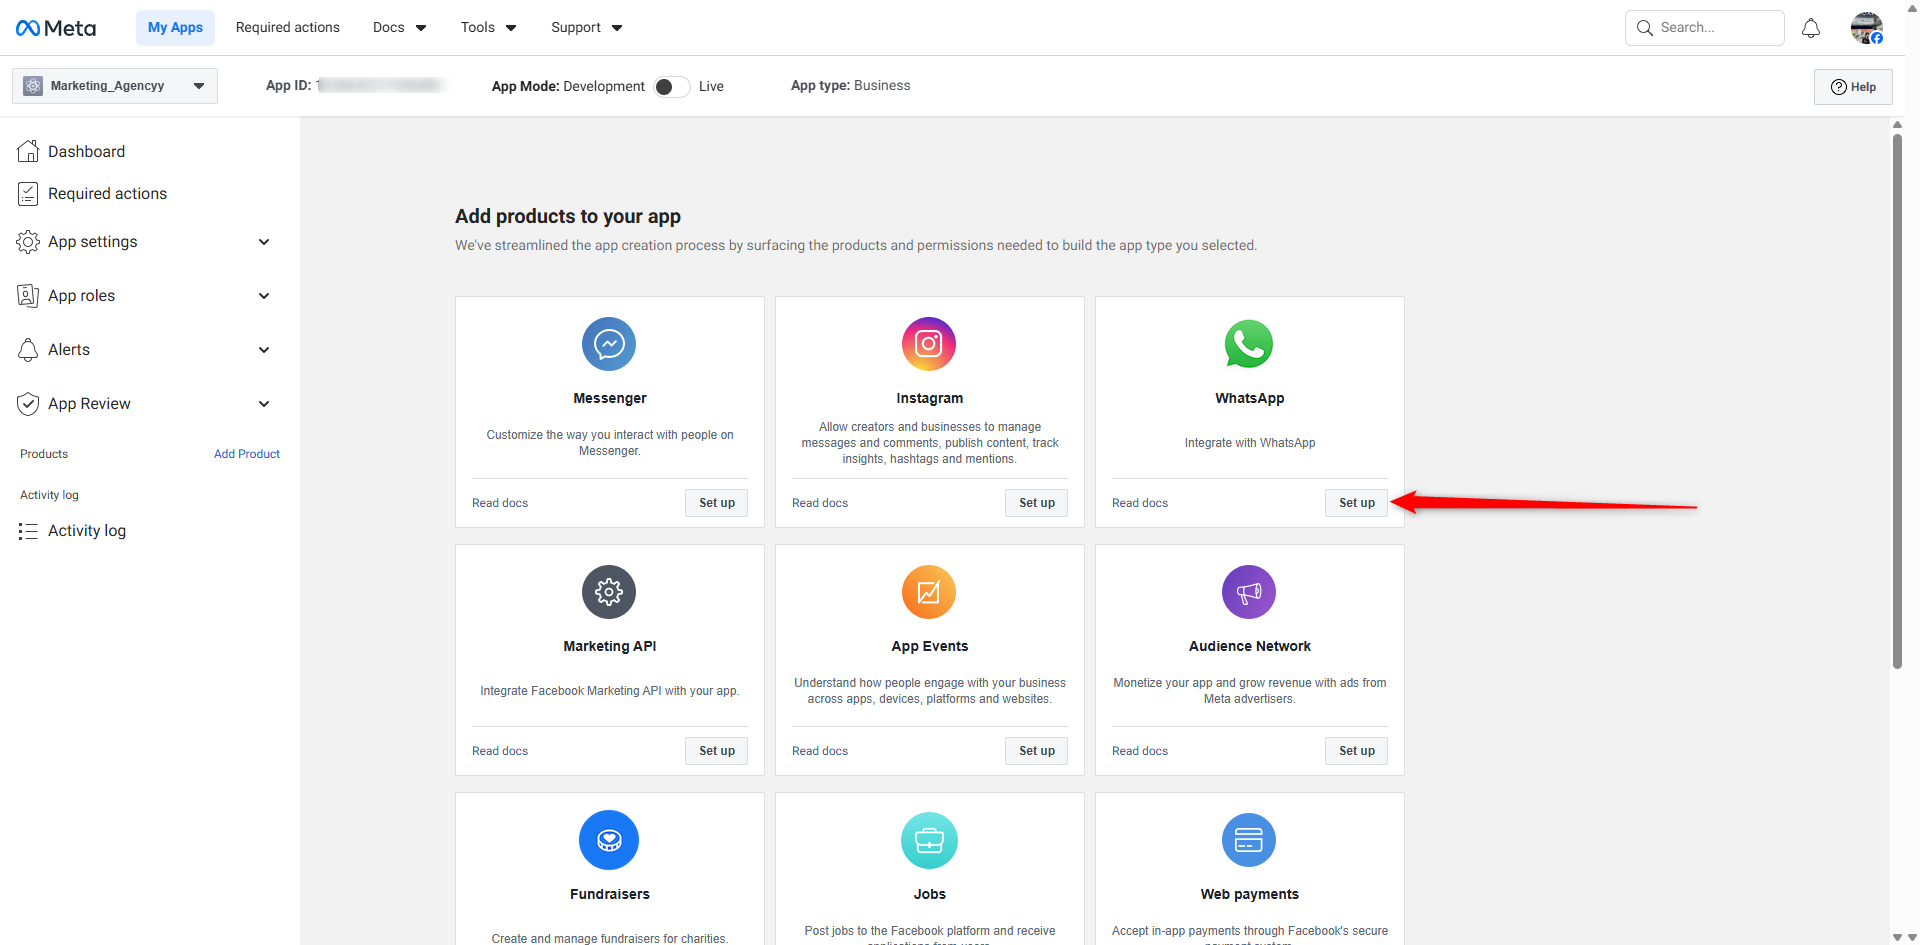The height and width of the screenshot is (945, 1920).
Task: Click the Messenger product icon
Action: [x=609, y=344]
